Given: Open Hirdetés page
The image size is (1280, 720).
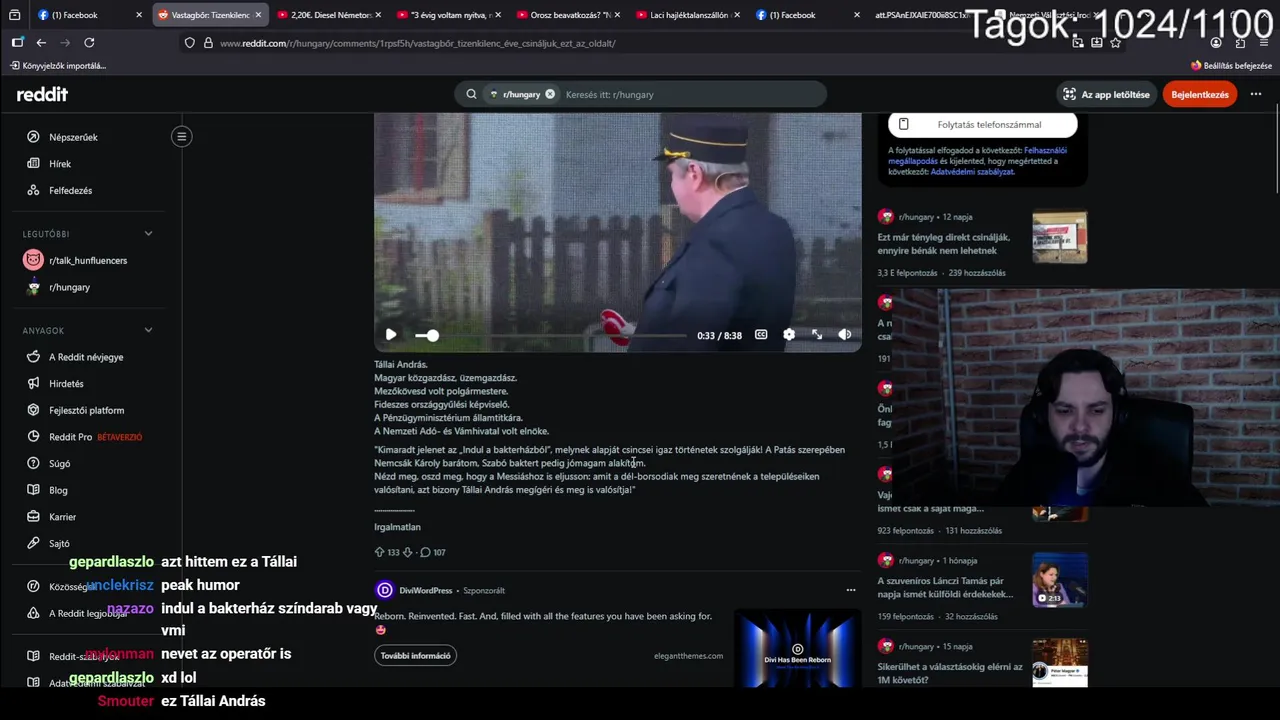Looking at the screenshot, I should pos(66,384).
